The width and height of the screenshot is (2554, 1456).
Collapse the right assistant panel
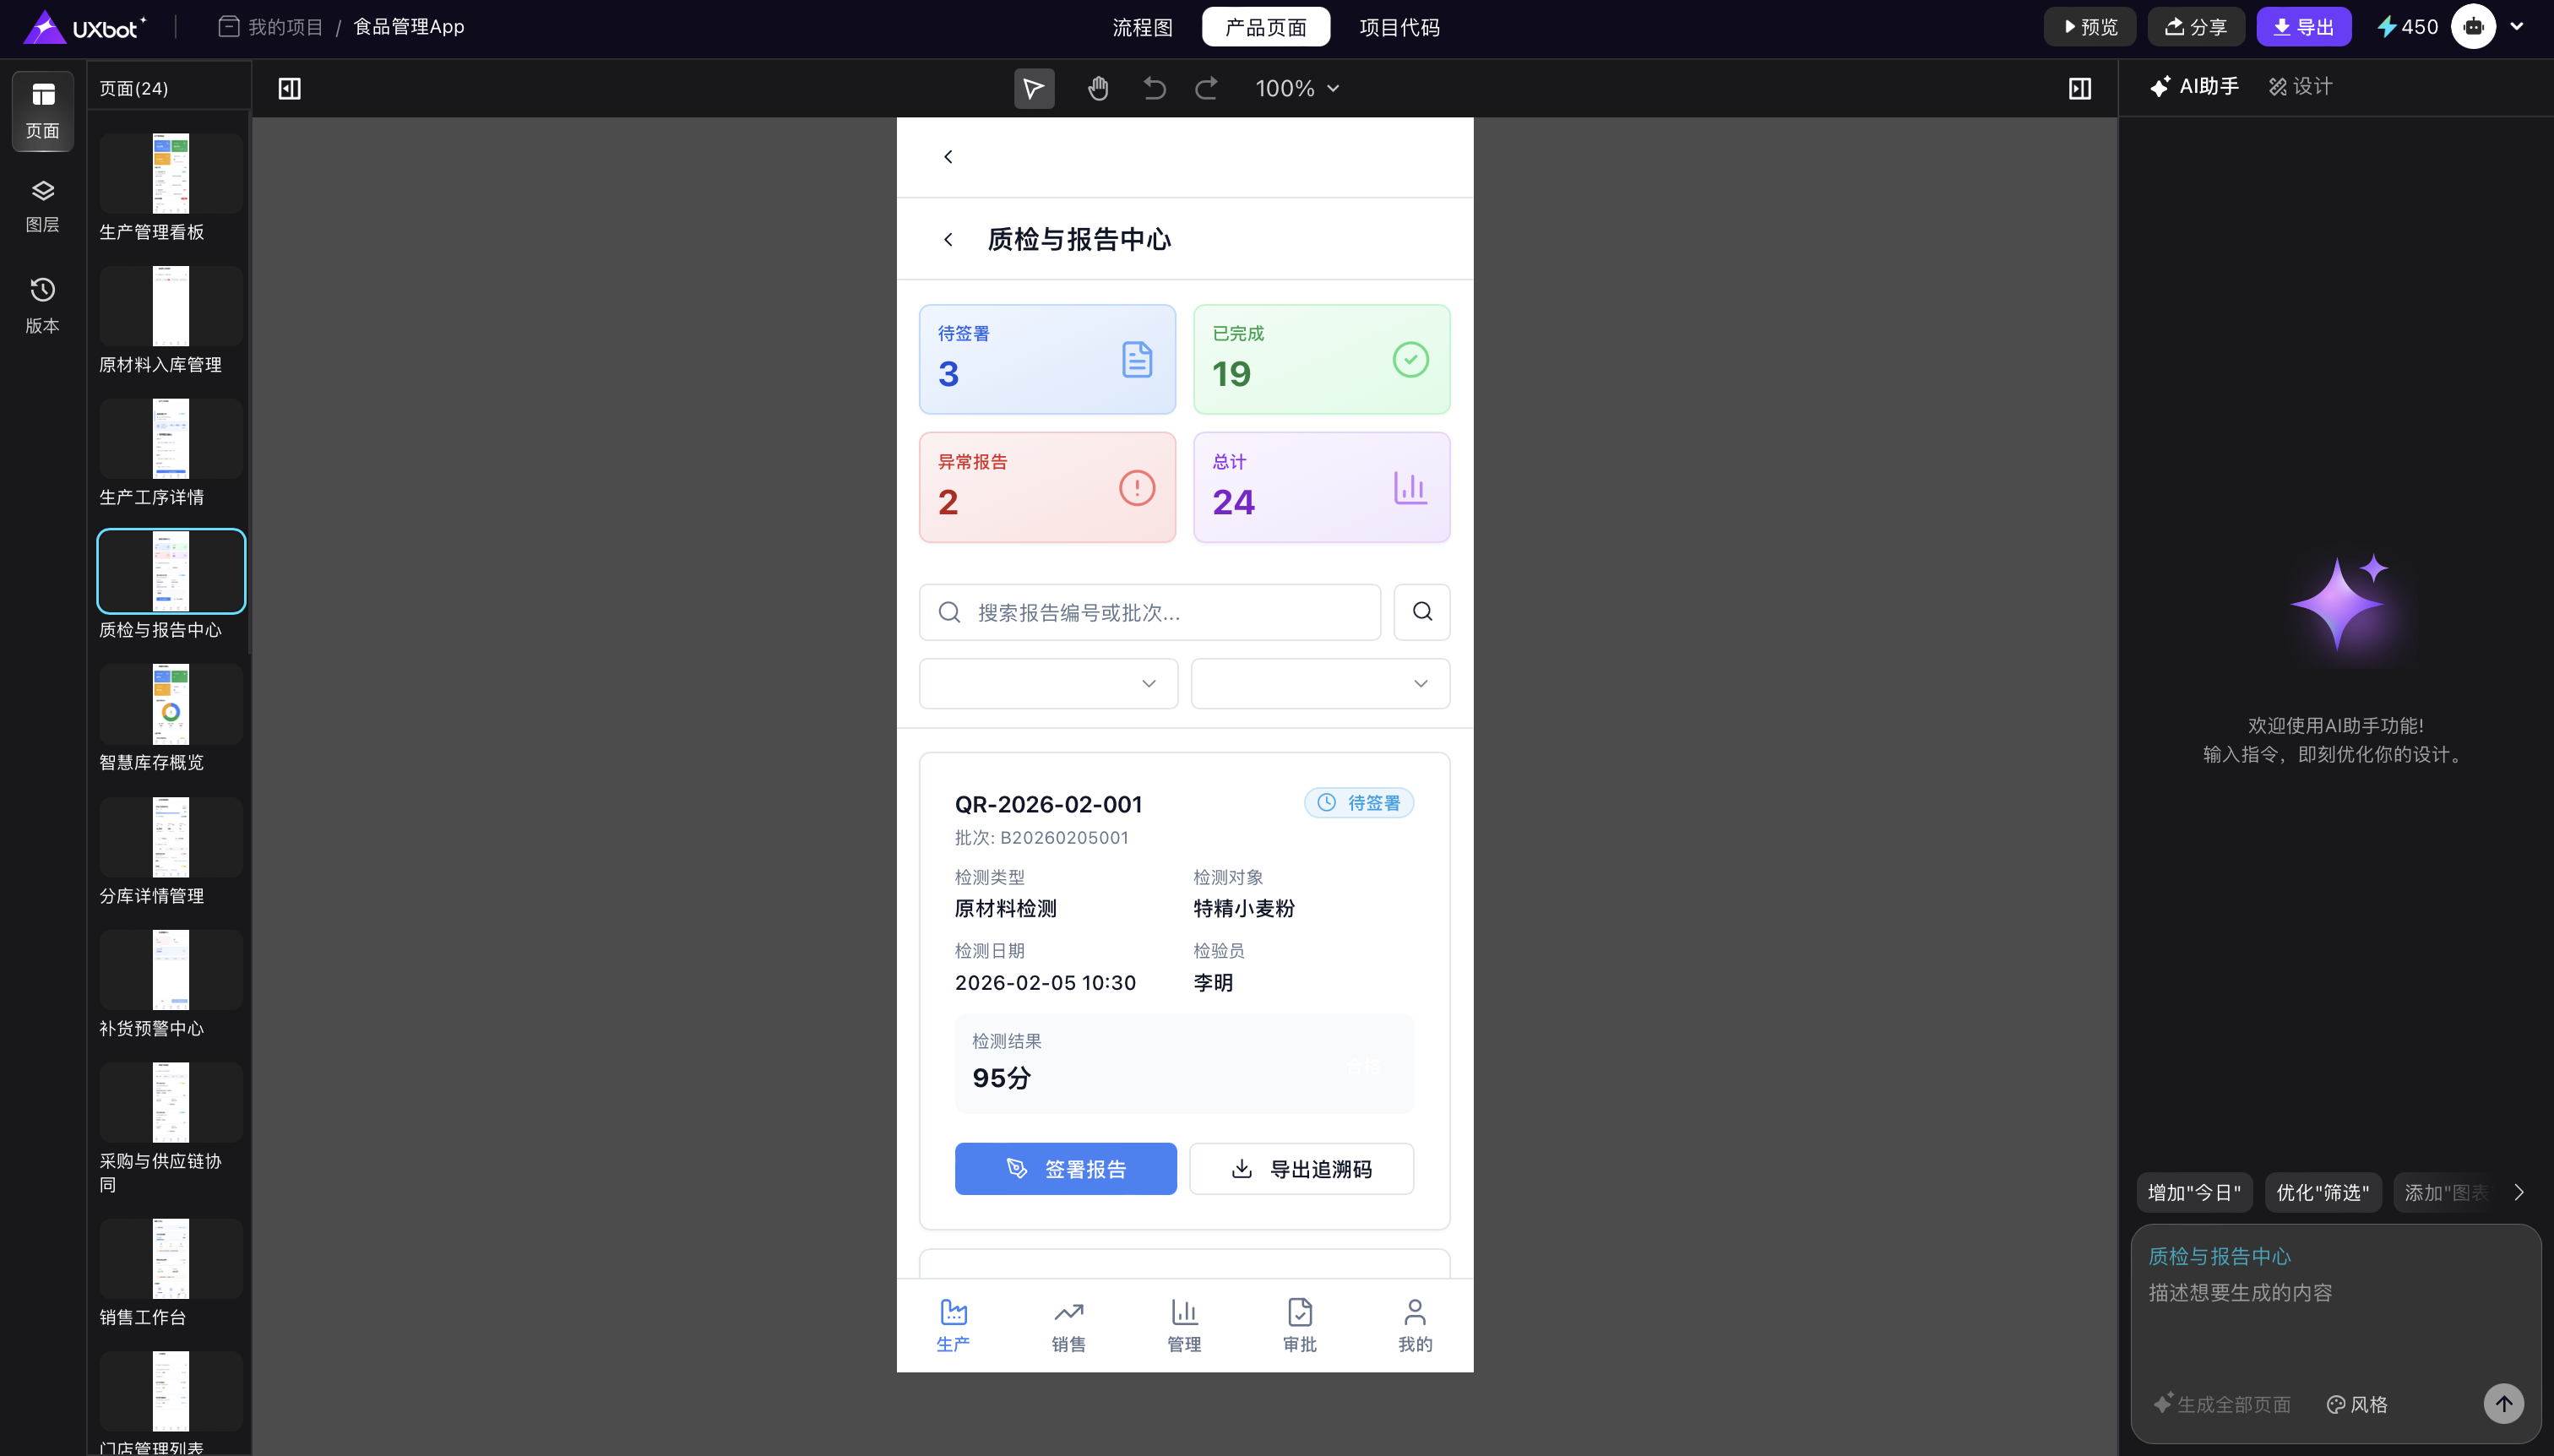point(2080,89)
